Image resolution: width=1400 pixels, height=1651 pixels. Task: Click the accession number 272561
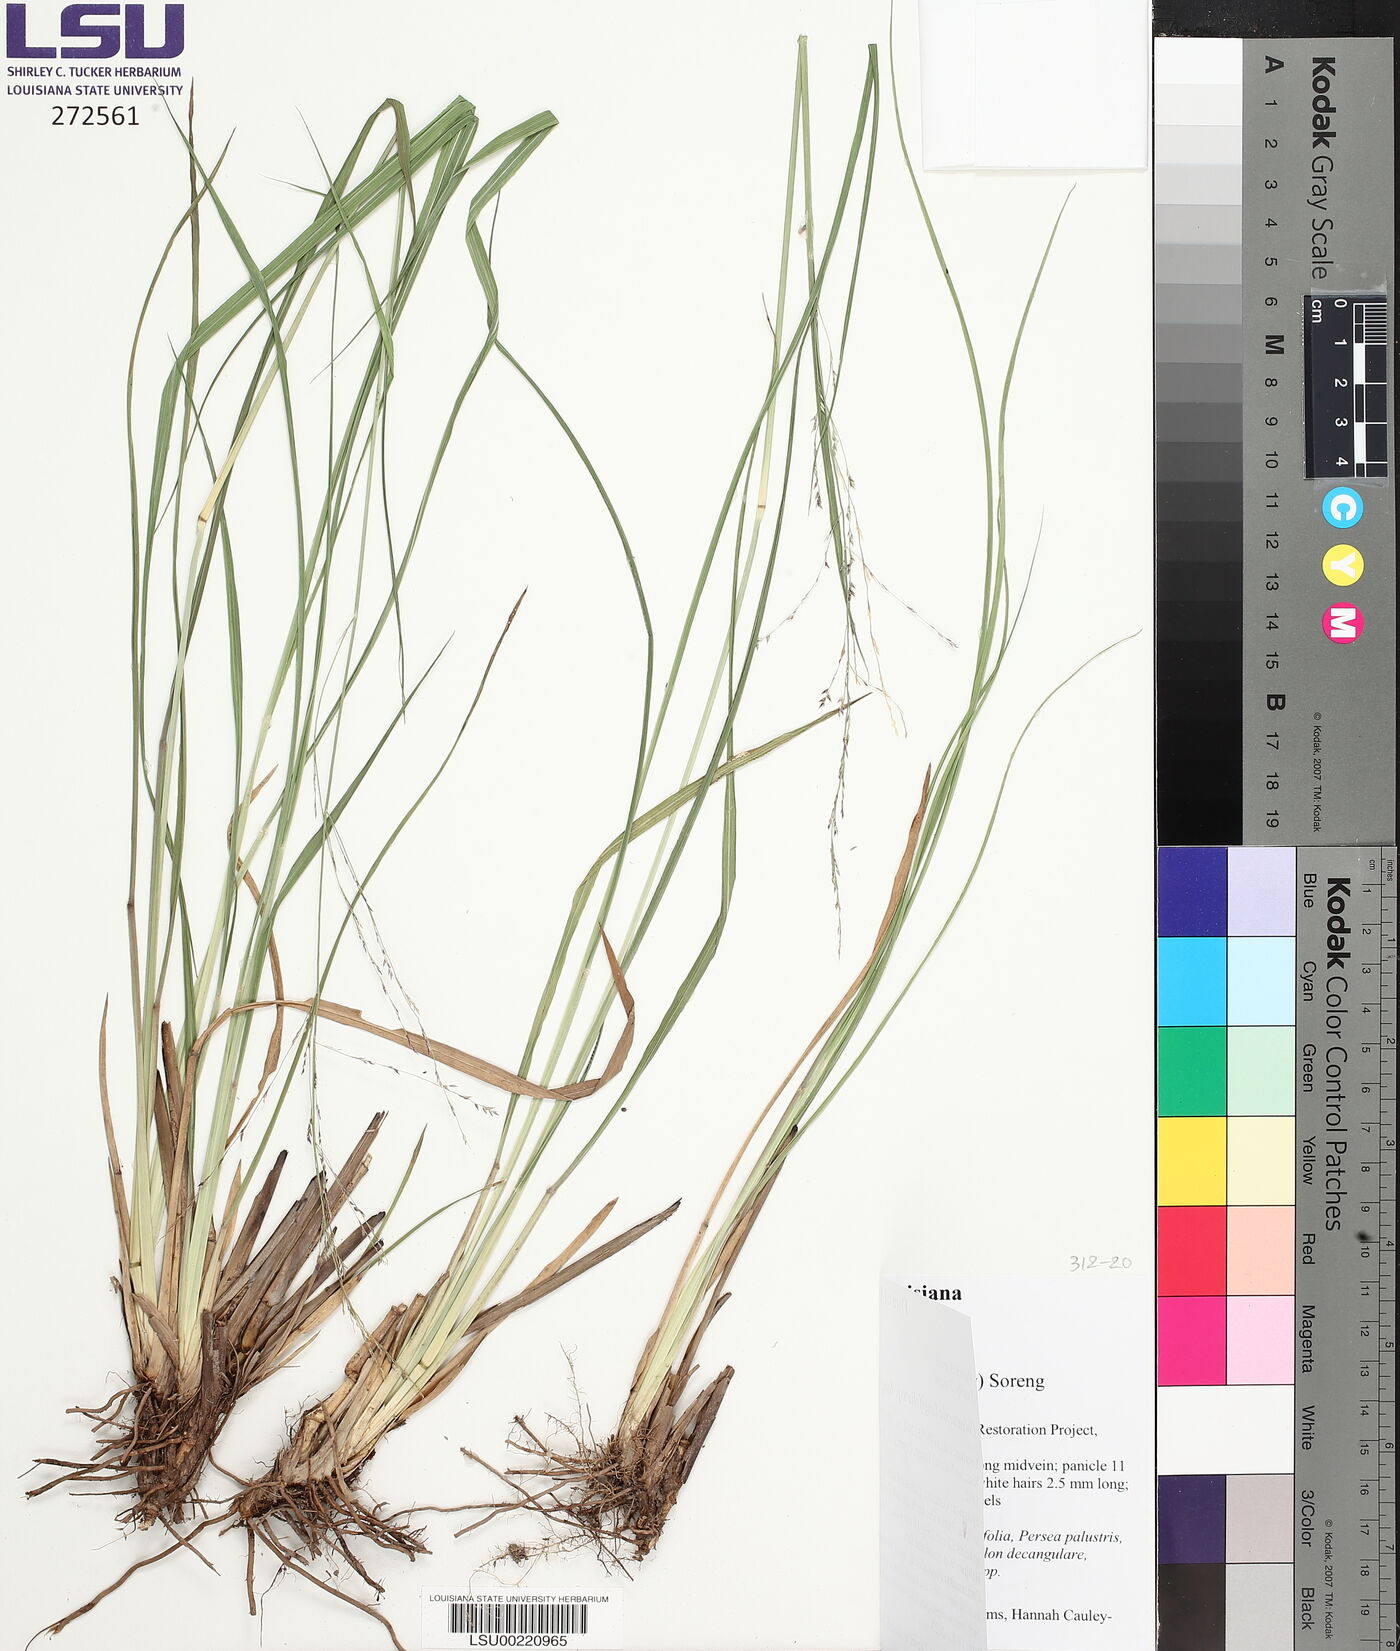95,116
